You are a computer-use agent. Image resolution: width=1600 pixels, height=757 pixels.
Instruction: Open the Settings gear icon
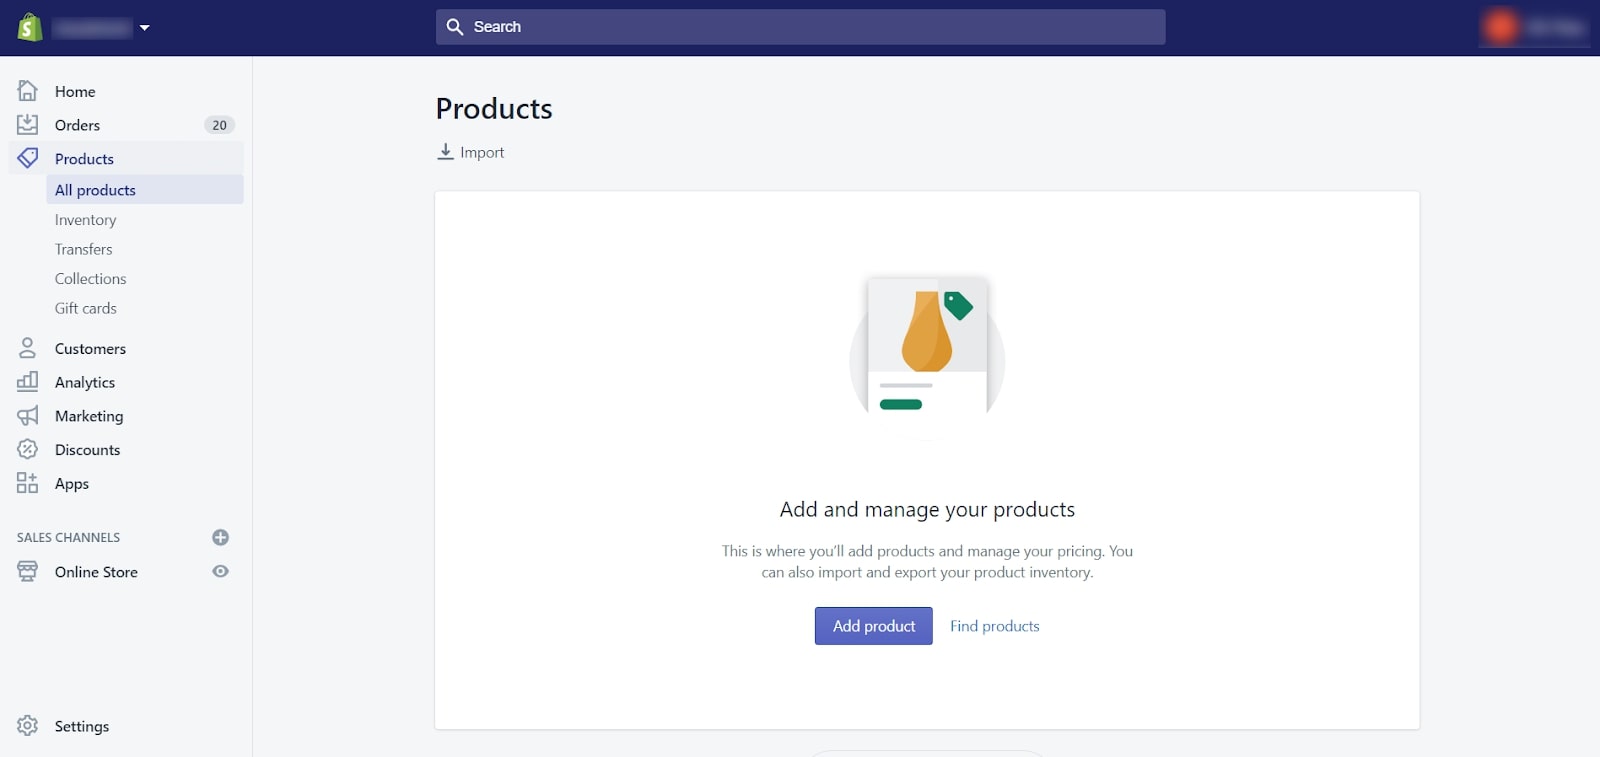pyautogui.click(x=28, y=726)
